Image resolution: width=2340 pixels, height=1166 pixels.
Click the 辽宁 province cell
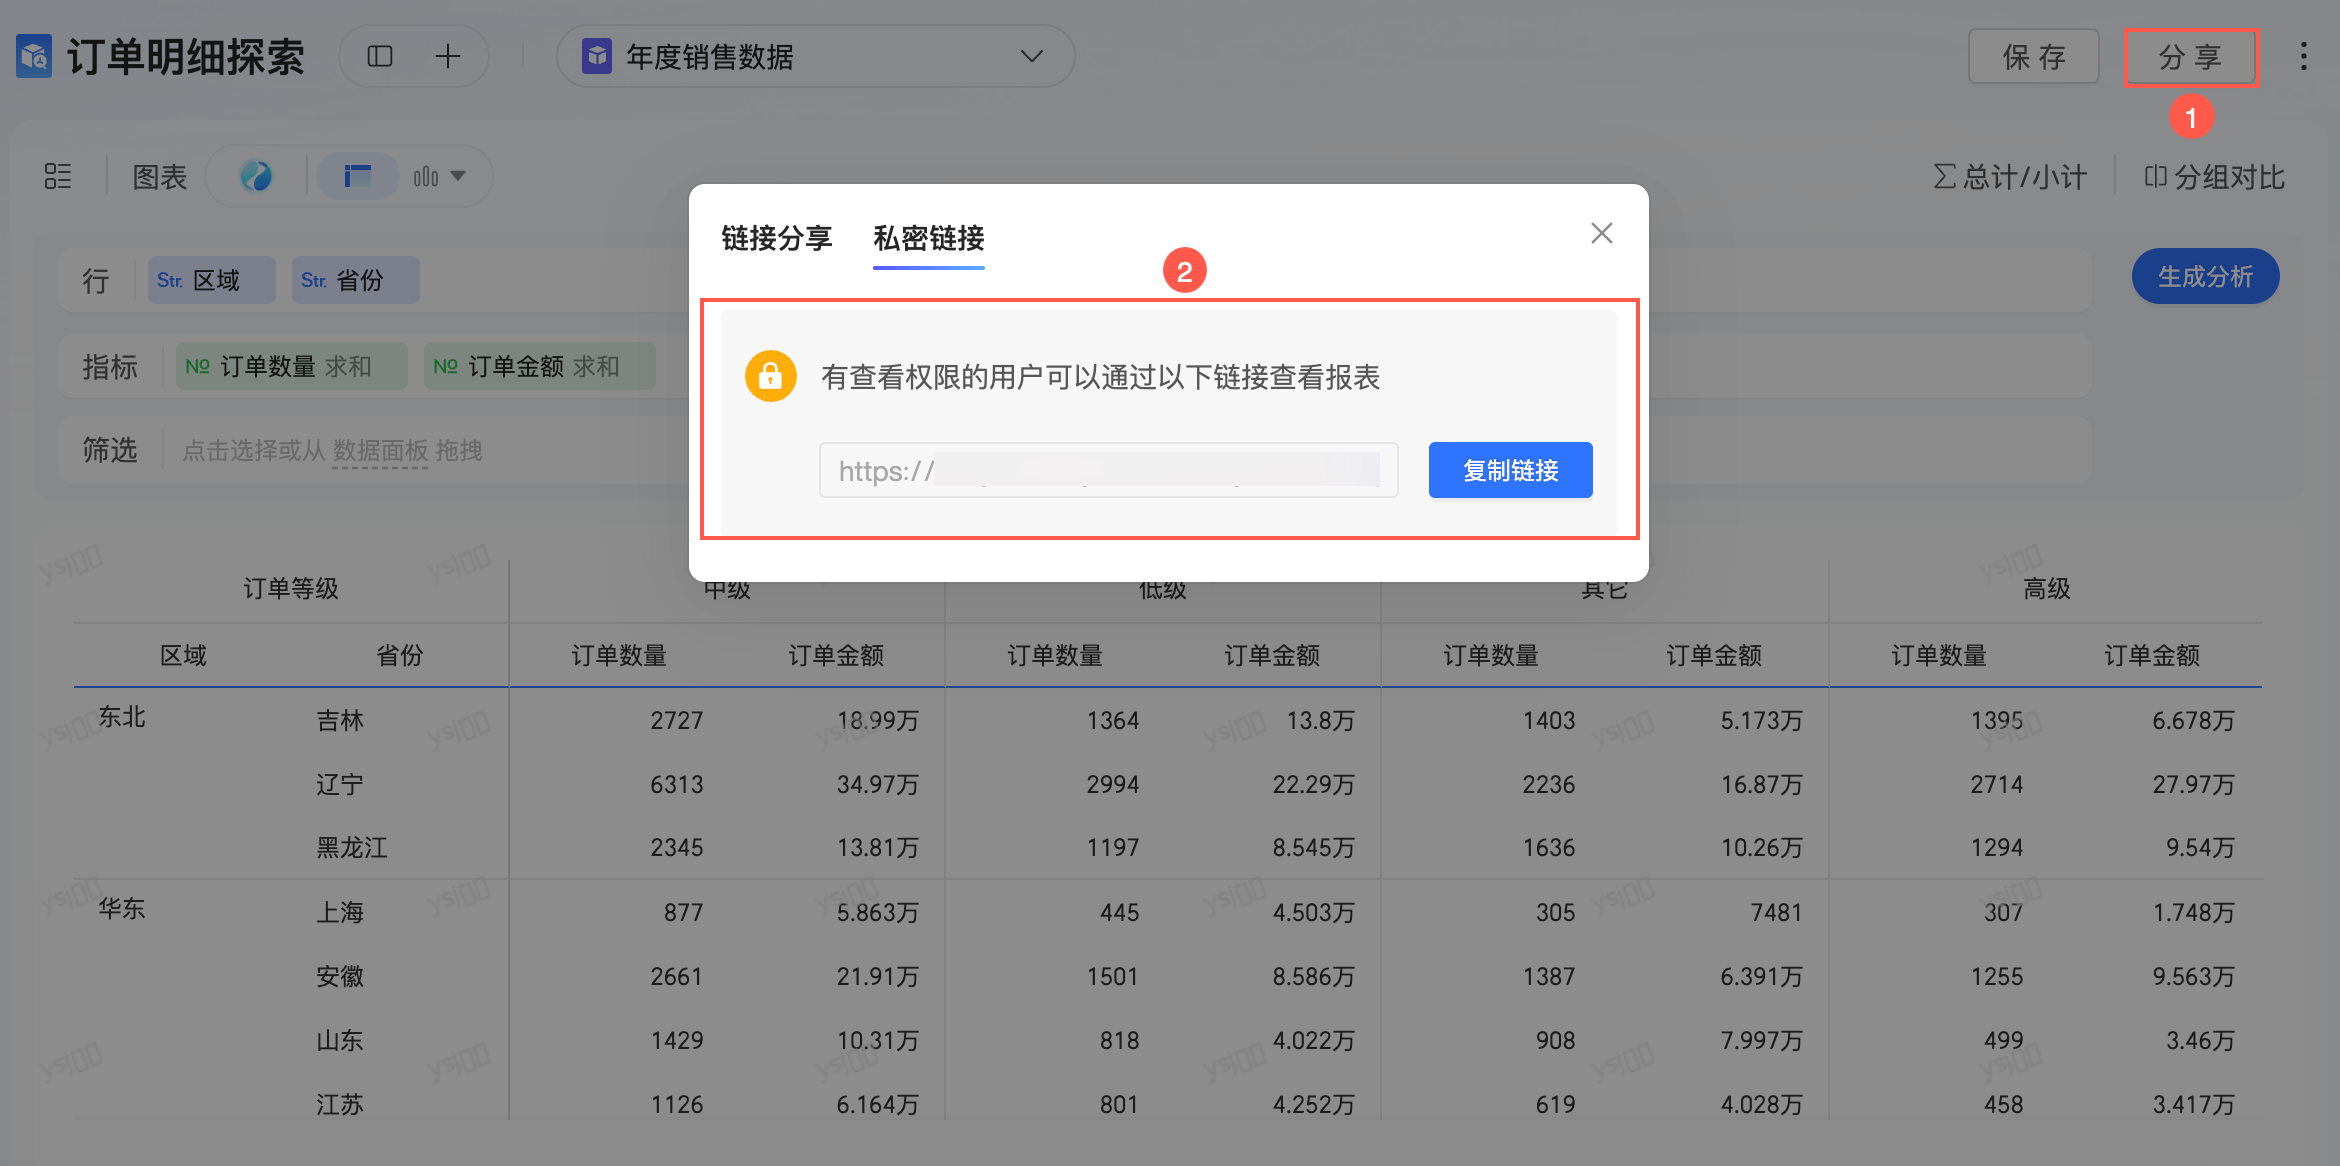tap(340, 784)
